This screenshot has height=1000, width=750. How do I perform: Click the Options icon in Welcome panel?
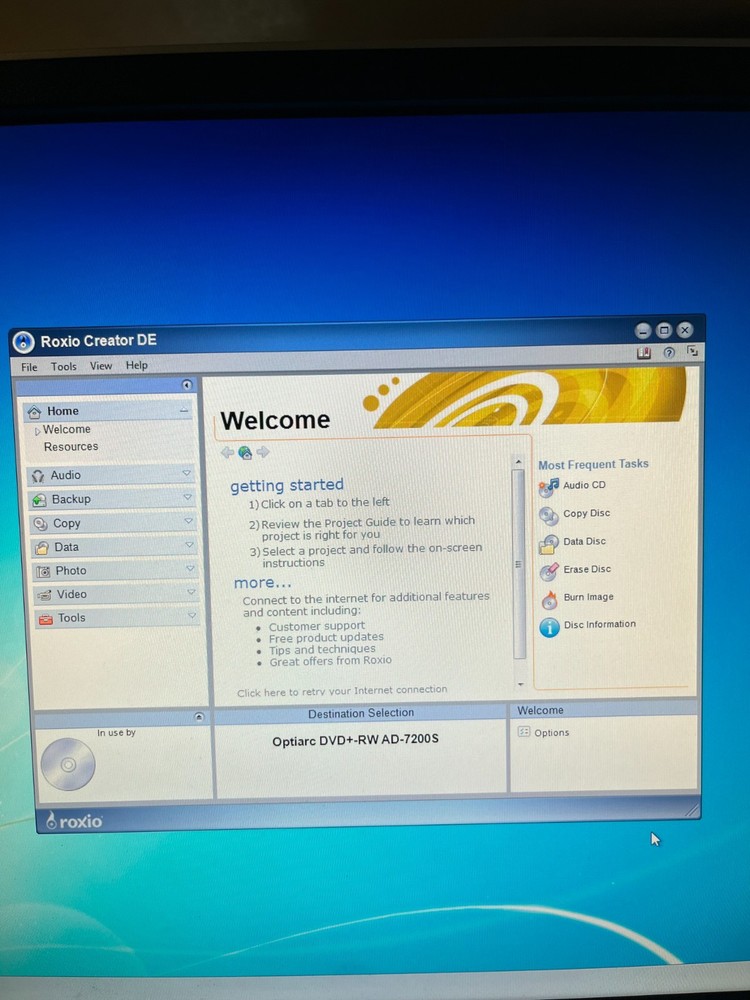[524, 732]
